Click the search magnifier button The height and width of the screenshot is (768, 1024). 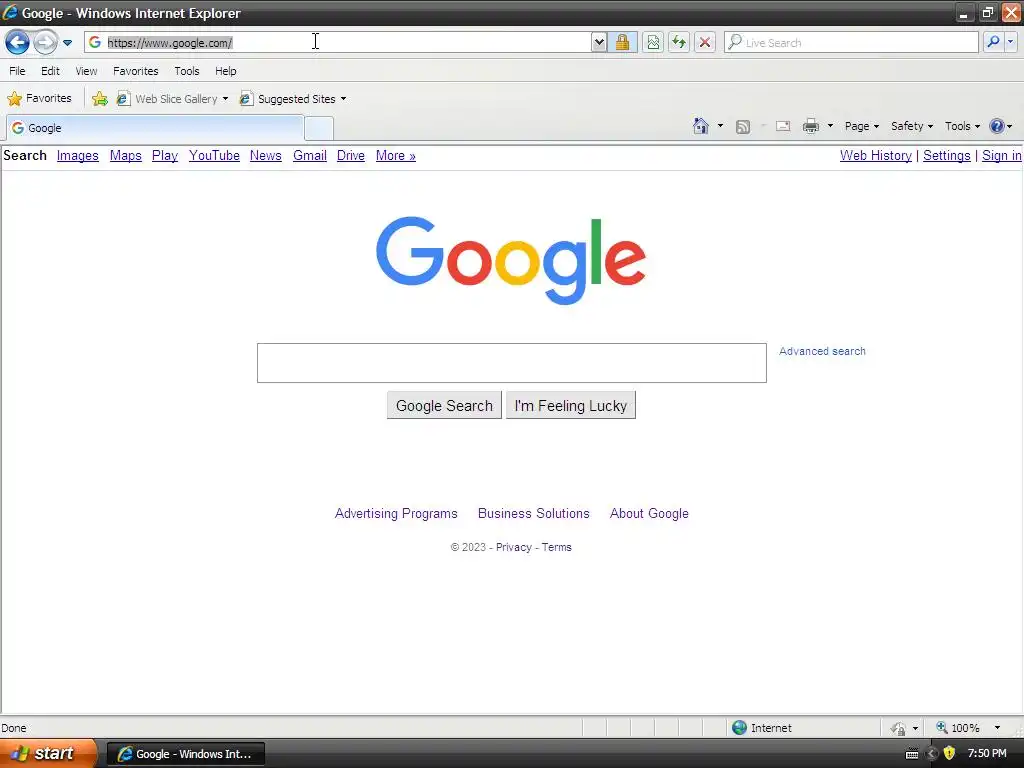pos(993,42)
